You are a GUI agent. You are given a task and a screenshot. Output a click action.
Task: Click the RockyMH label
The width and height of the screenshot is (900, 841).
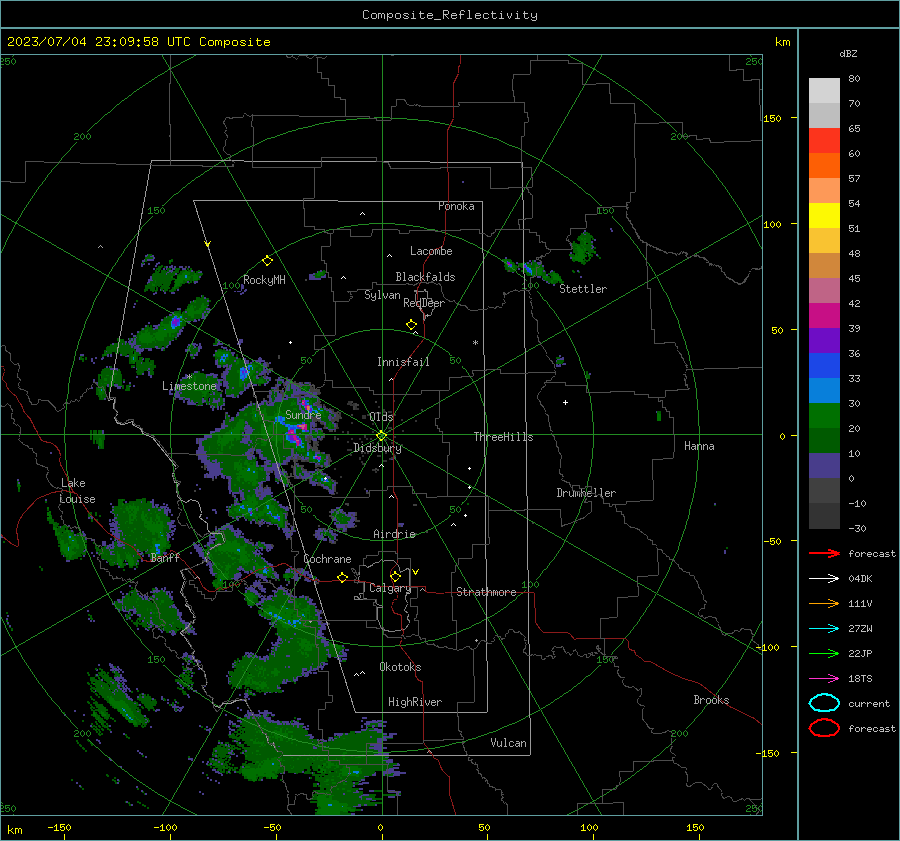tap(264, 280)
